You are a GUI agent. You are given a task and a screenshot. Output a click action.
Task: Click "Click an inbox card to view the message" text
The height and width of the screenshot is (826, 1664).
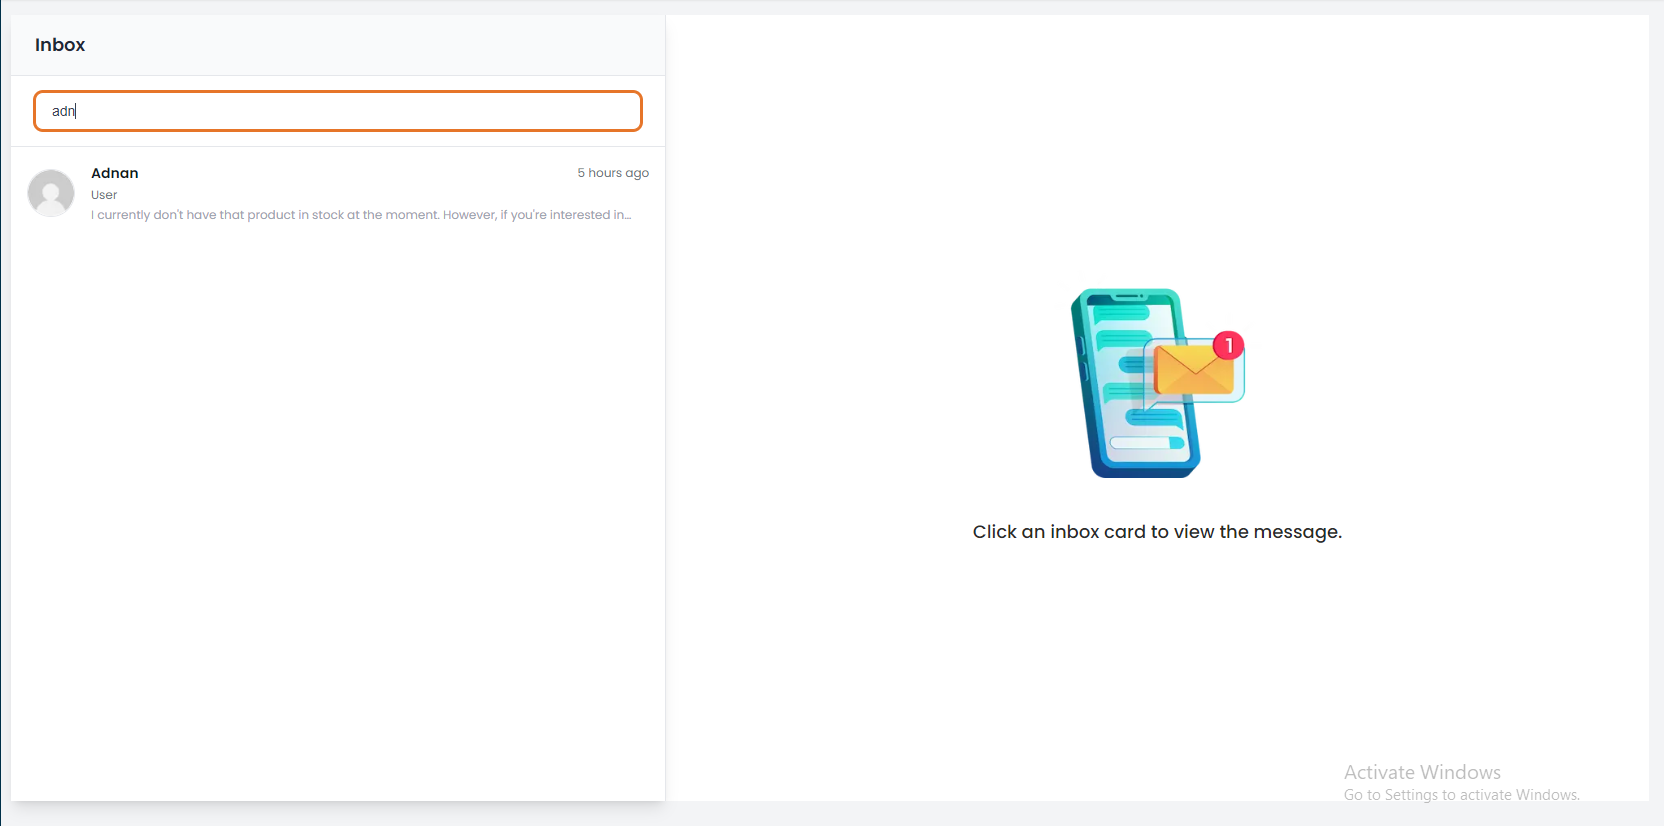(1157, 532)
